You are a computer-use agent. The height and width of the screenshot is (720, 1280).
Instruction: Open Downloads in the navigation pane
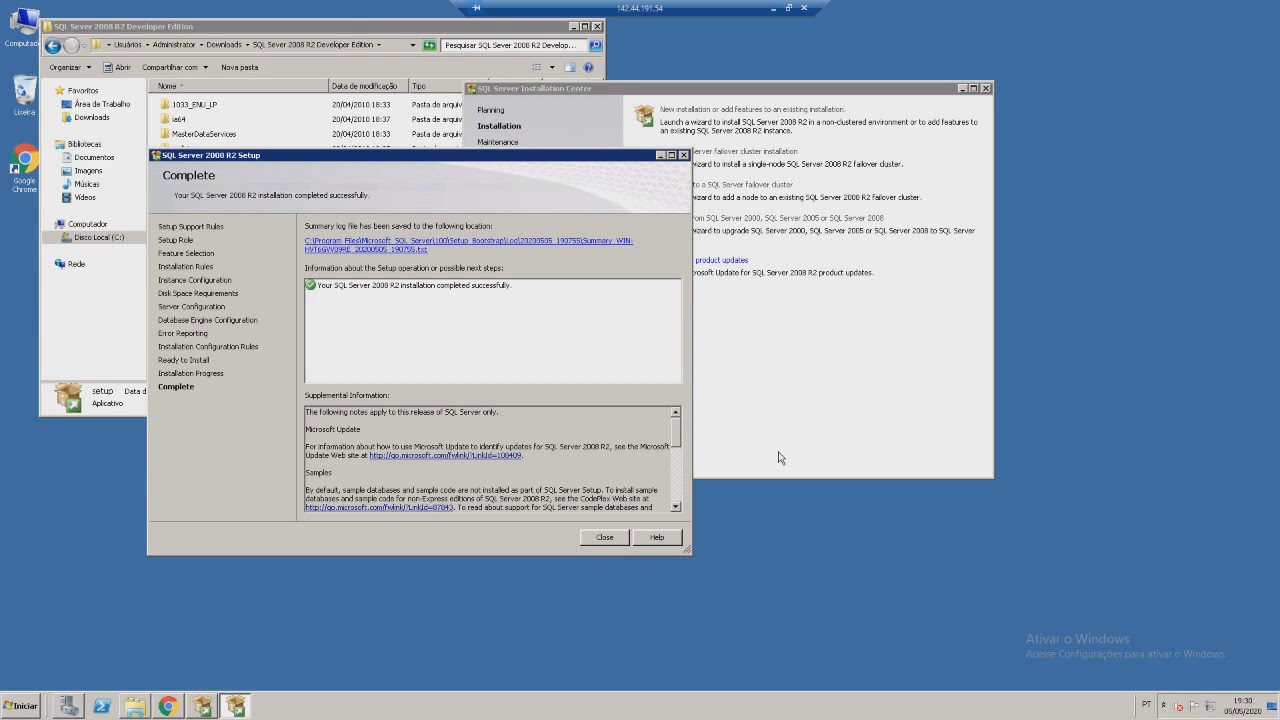[91, 117]
